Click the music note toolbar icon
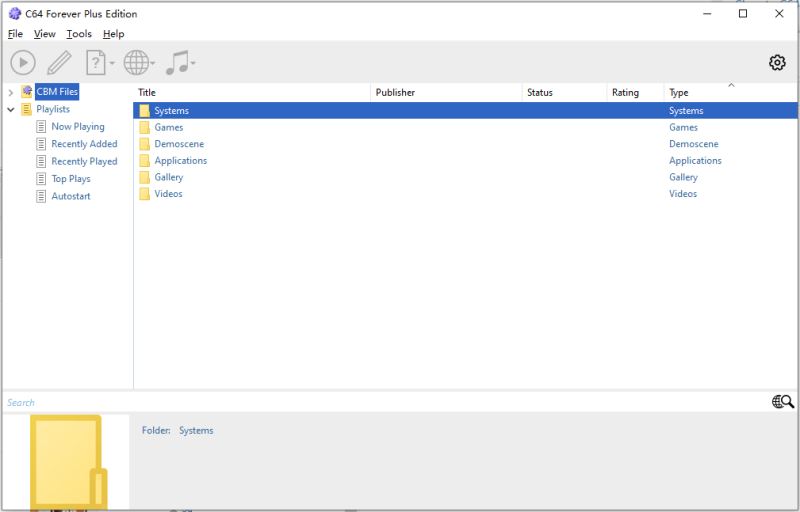The height and width of the screenshot is (512, 800). click(177, 63)
